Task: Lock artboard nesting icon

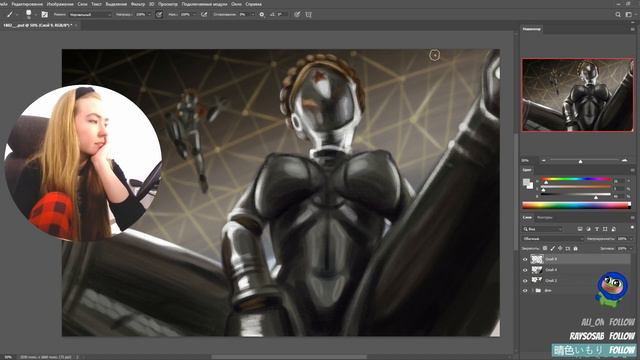Action: pyautogui.click(x=568, y=248)
